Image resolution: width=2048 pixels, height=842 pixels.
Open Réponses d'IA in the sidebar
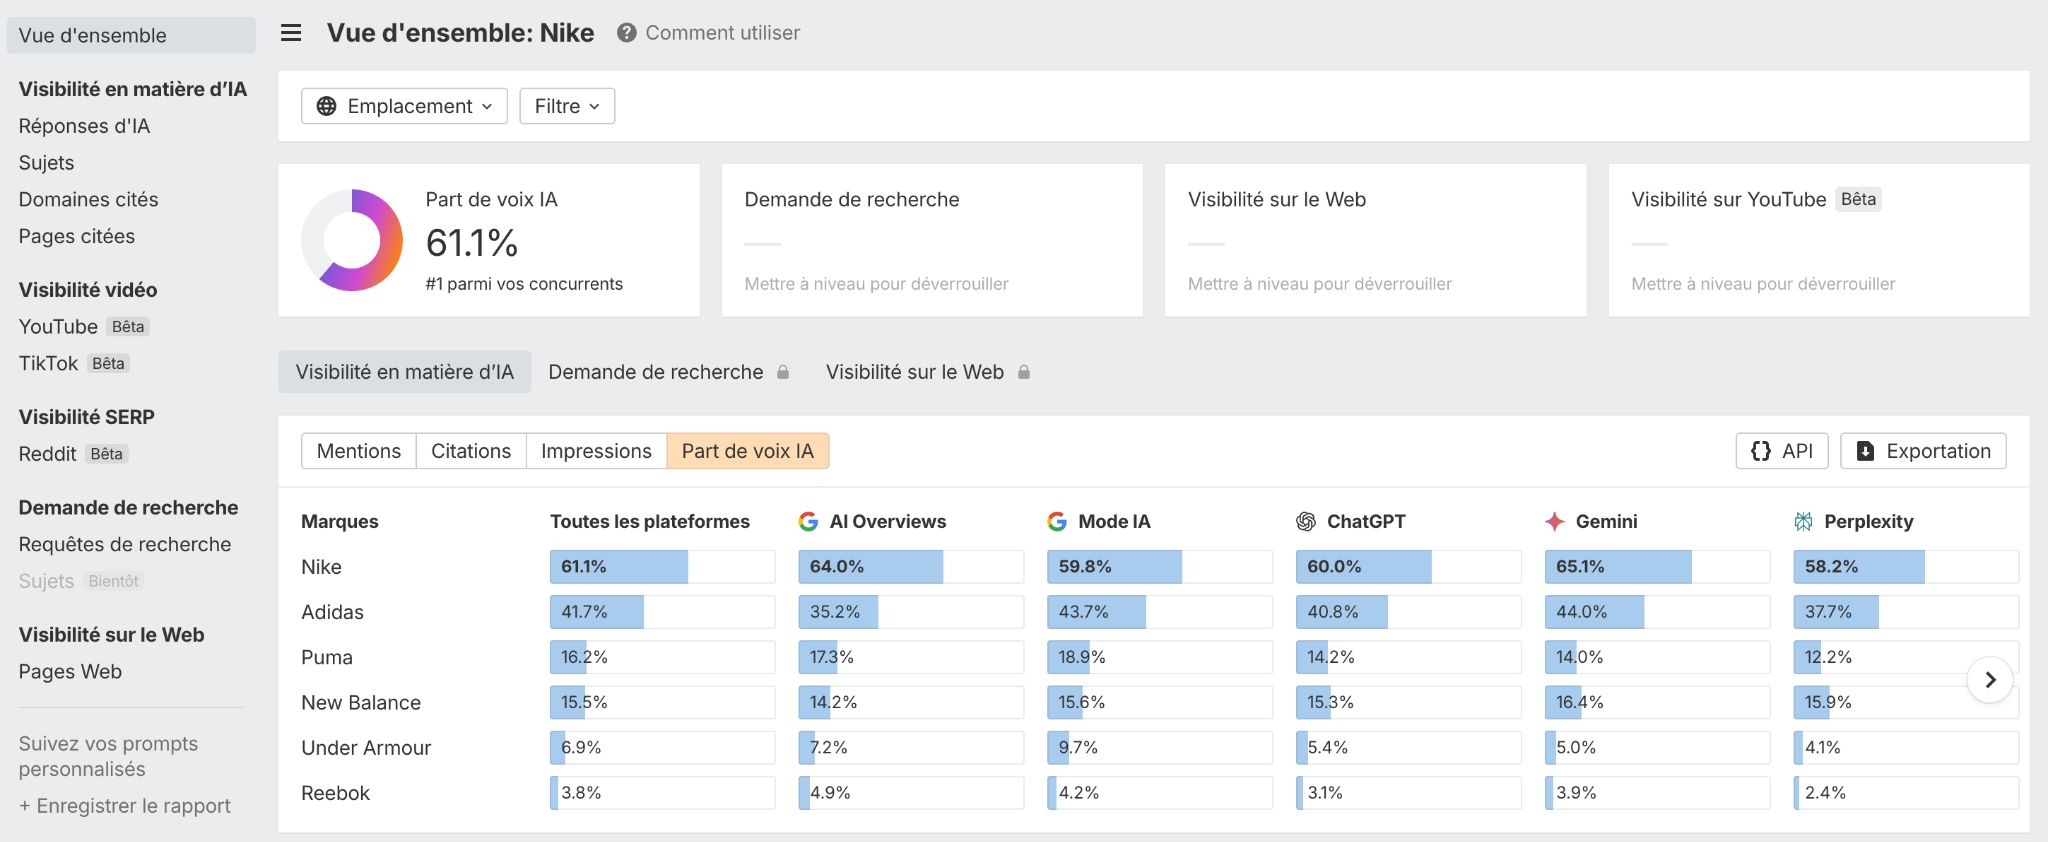(84, 126)
